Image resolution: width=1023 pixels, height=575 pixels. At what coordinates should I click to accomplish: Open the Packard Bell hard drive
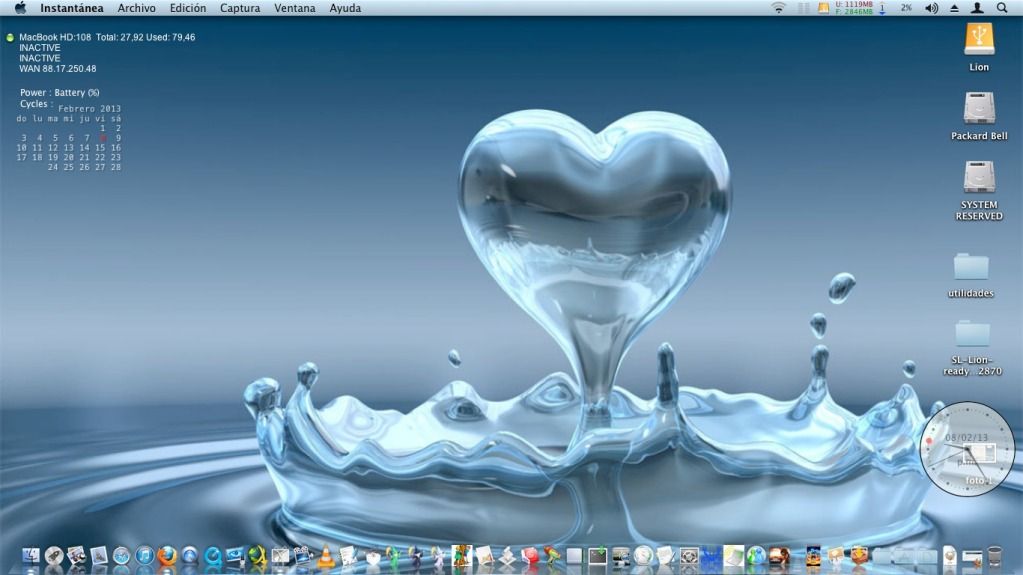coord(979,108)
